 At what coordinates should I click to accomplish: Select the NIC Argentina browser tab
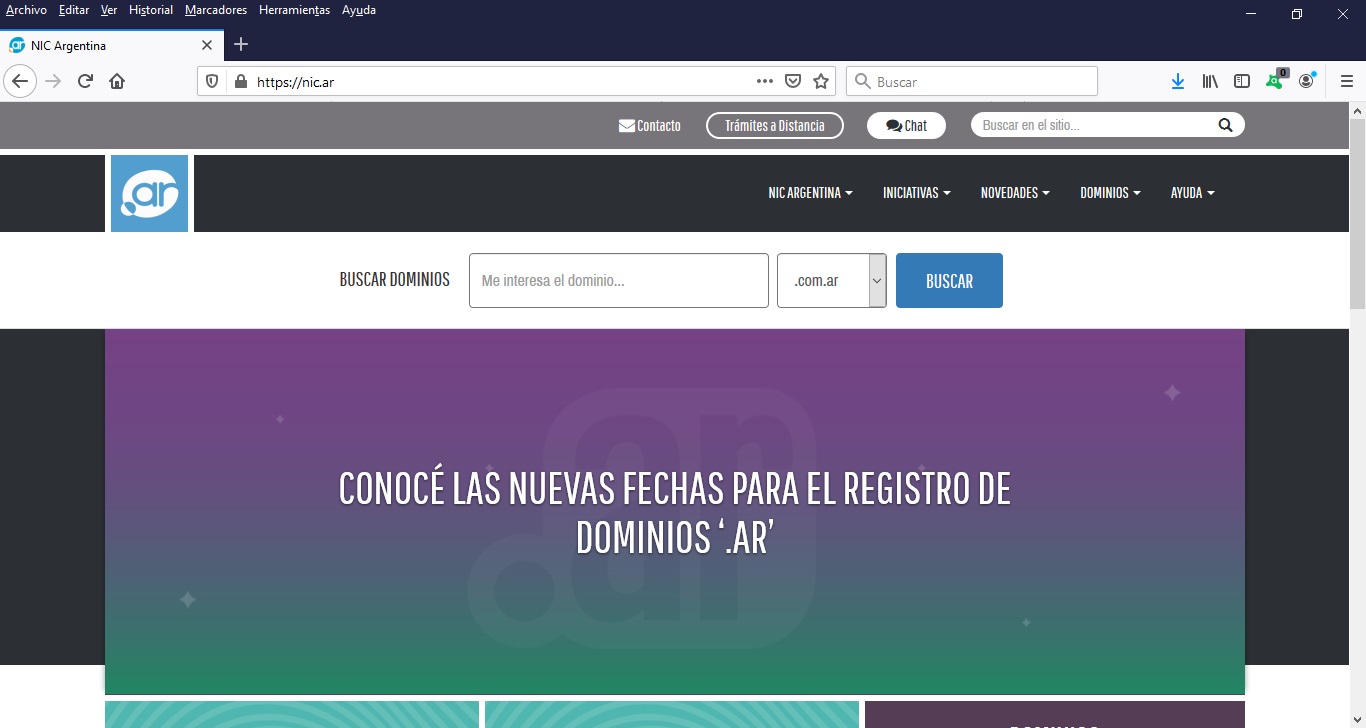pyautogui.click(x=112, y=45)
